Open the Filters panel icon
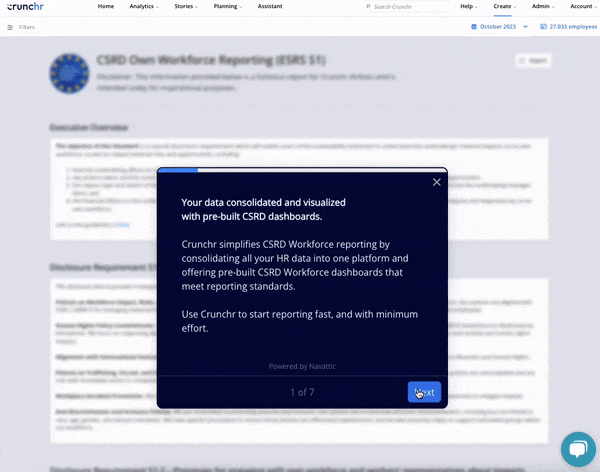Screen dimensions: 600x472 10,27
